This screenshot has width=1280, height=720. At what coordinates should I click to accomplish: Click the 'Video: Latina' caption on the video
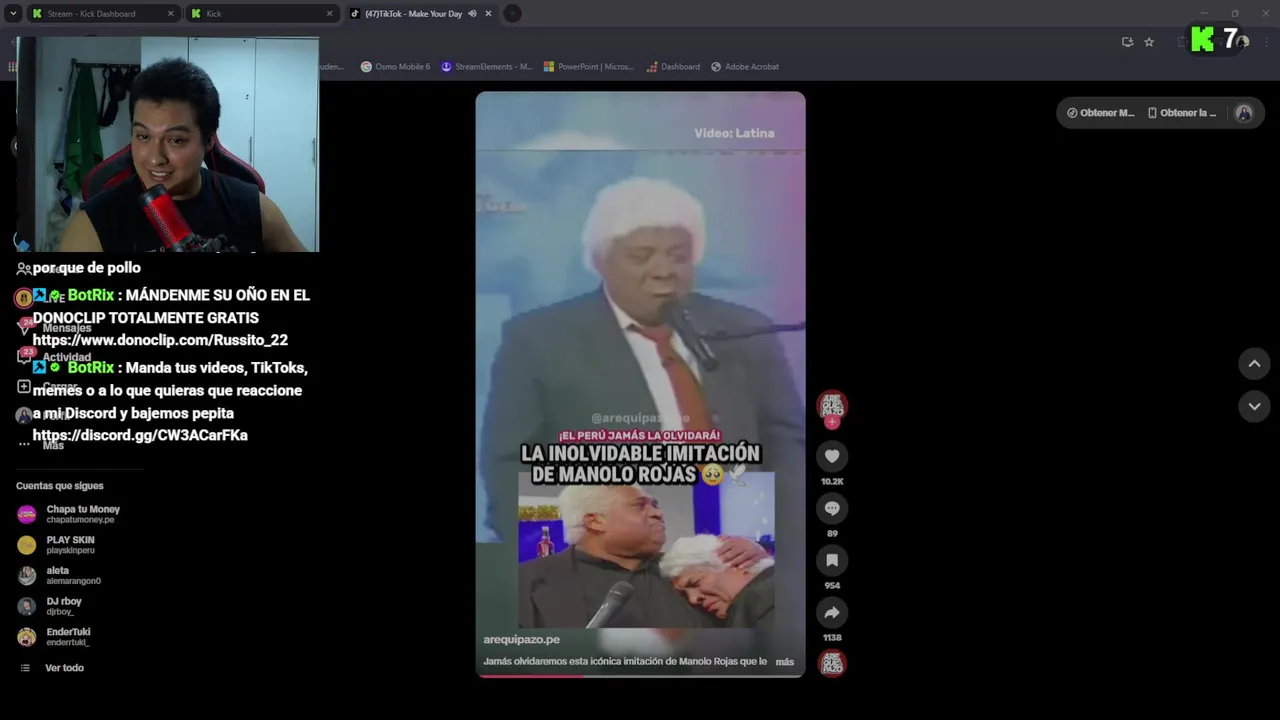click(x=734, y=133)
